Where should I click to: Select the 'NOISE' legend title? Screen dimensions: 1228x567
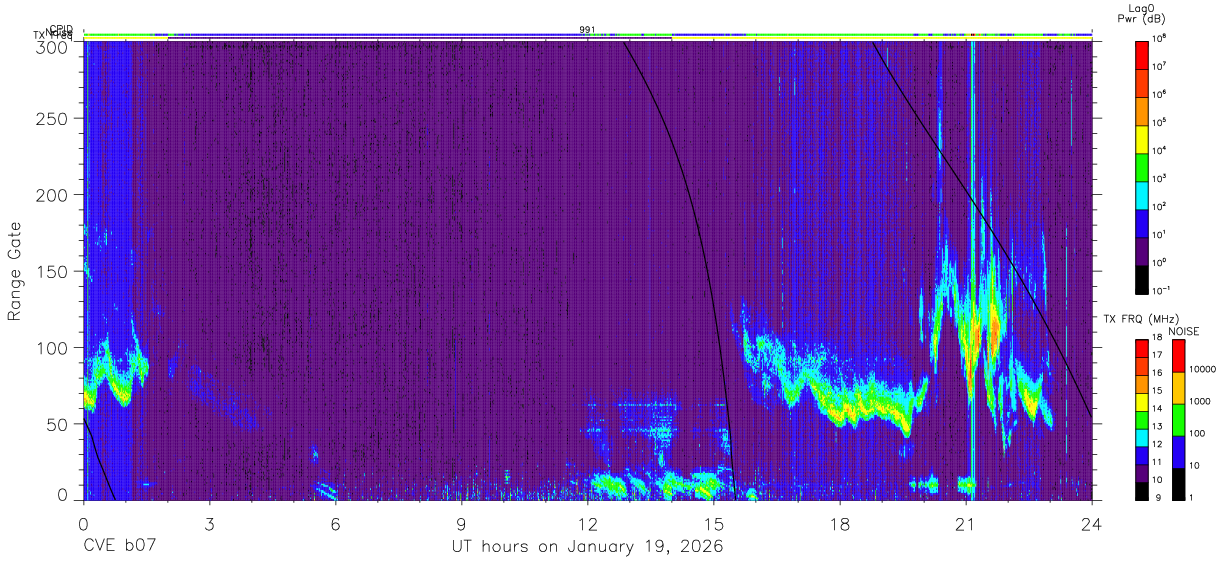pyautogui.click(x=1183, y=331)
